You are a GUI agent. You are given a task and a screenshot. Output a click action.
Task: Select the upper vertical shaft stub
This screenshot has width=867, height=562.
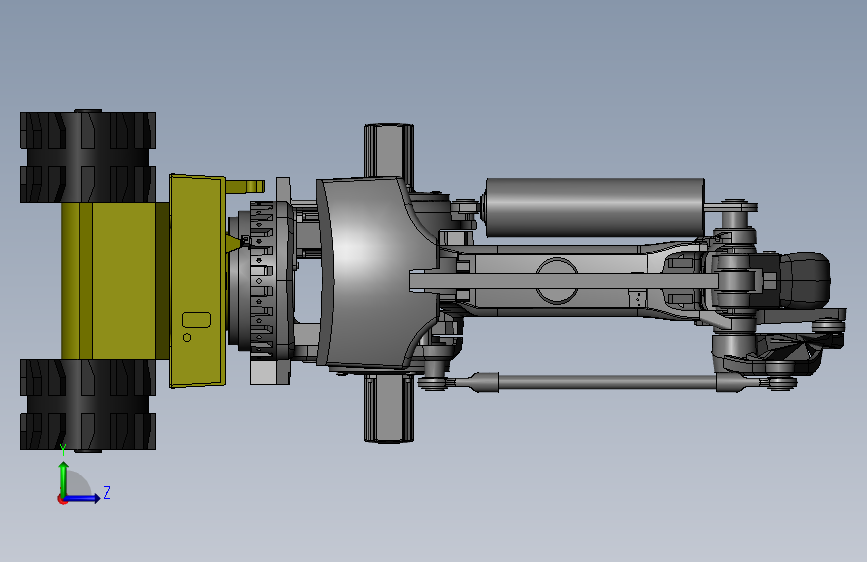(389, 150)
